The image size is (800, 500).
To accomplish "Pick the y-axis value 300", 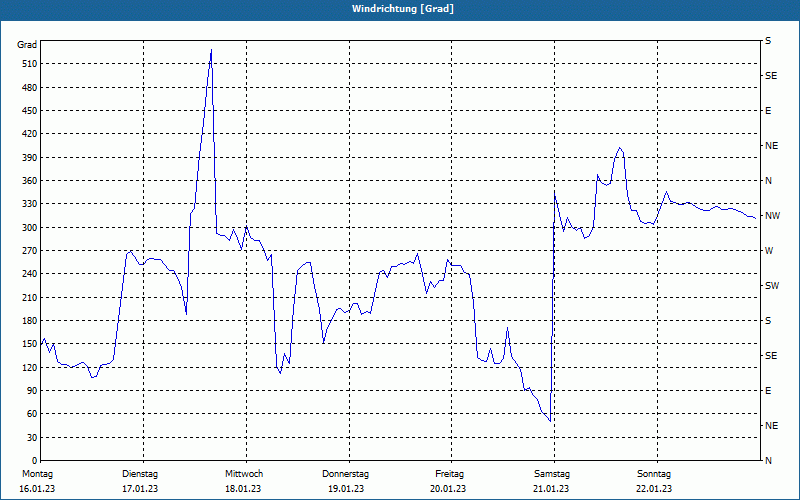I will 30,228.
